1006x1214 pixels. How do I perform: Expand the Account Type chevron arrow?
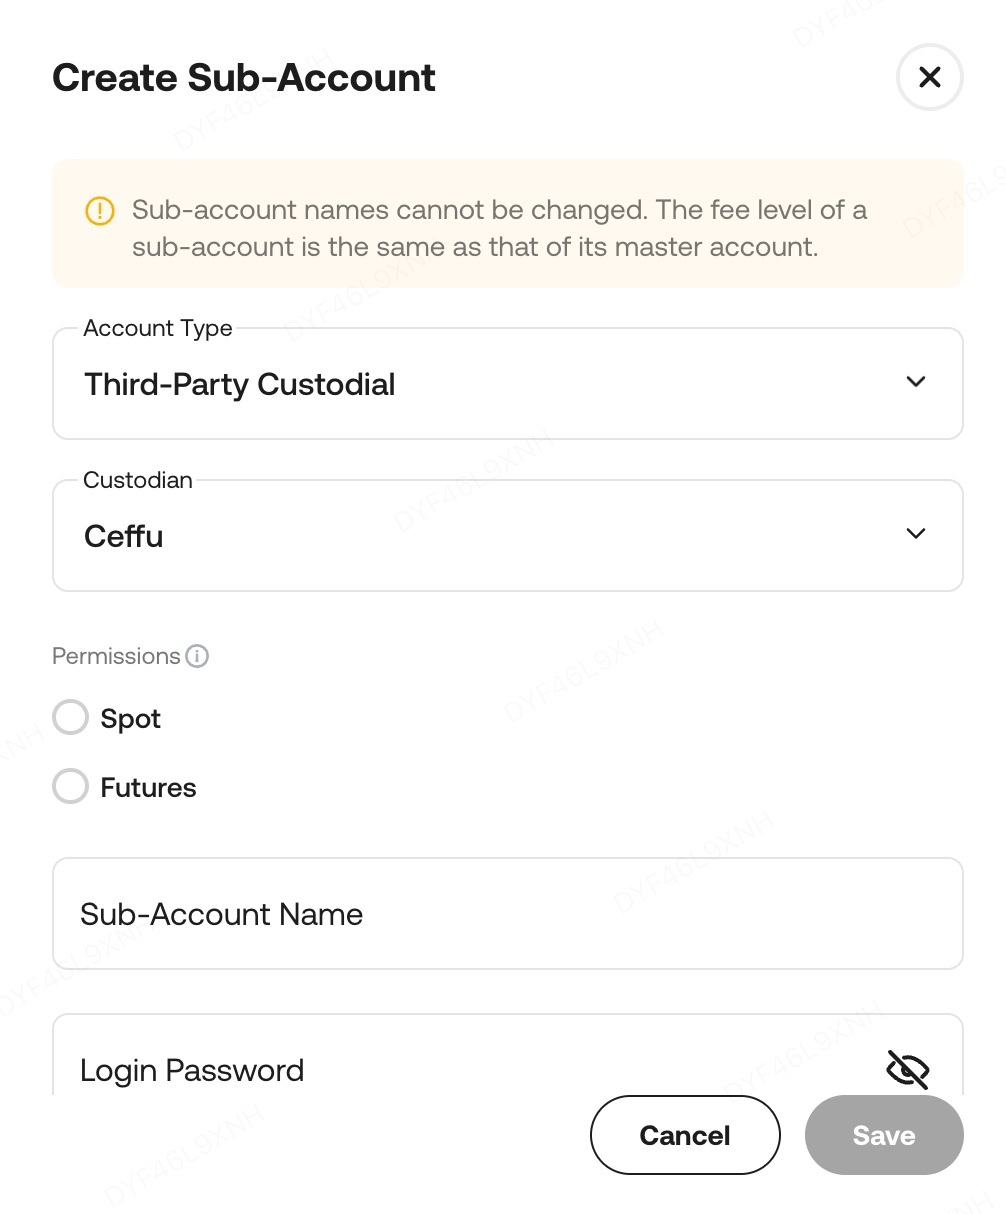(x=915, y=382)
